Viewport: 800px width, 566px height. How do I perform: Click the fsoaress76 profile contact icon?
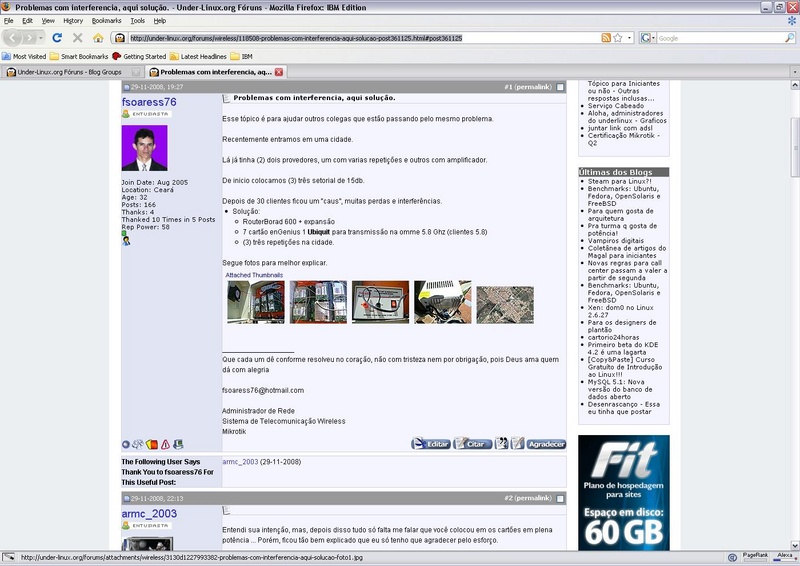point(126,240)
